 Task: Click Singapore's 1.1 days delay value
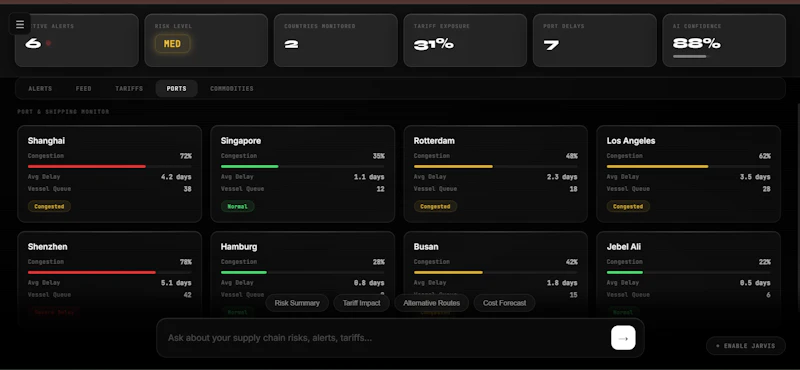point(369,177)
